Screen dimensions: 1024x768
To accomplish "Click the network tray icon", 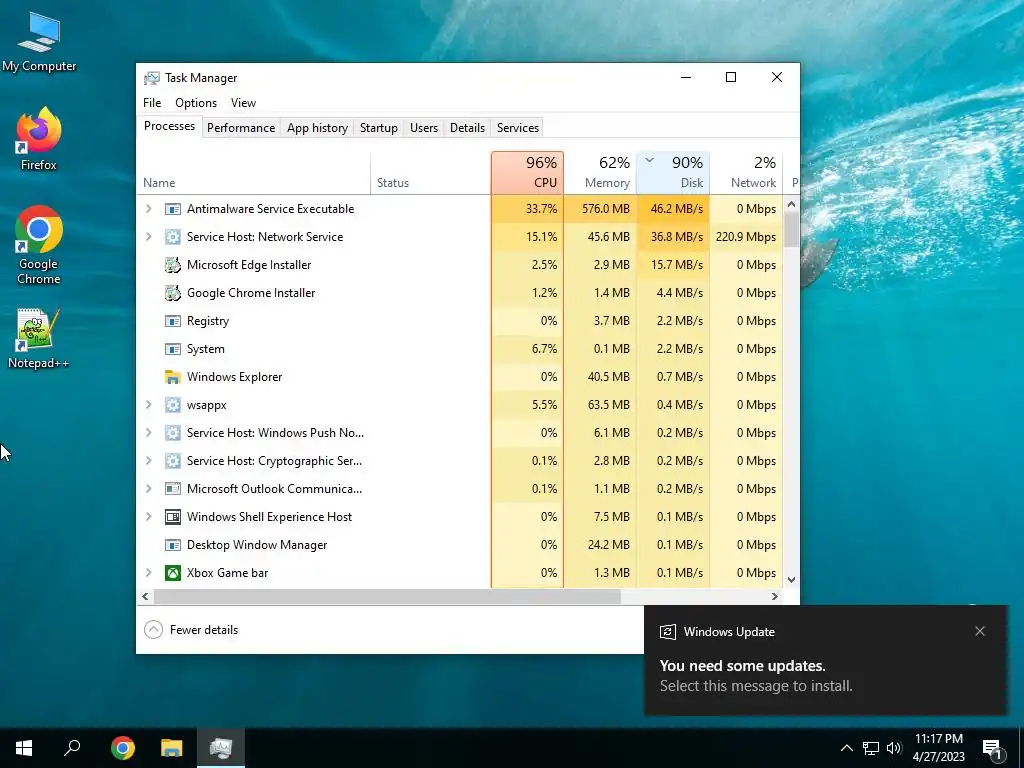I will (x=871, y=748).
